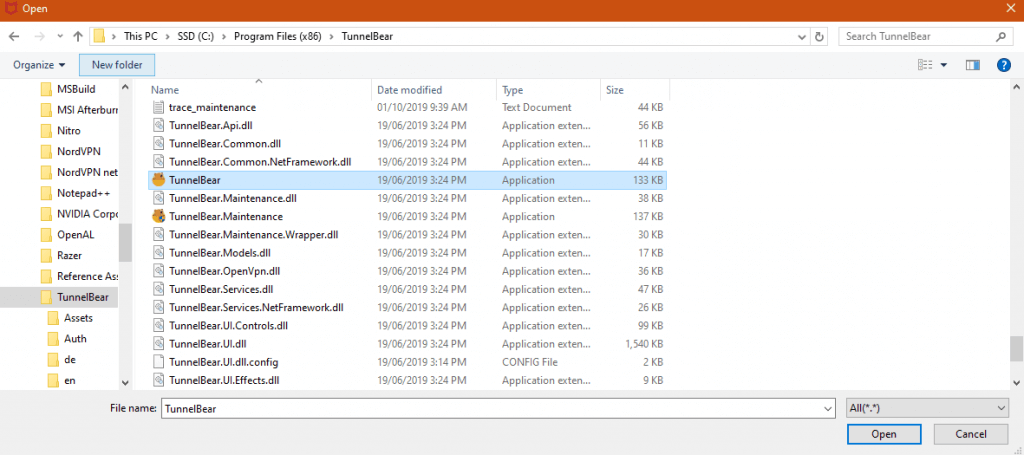Open en subfolder in the tree
Screen dimensions: 1024x455
[x=63, y=381]
